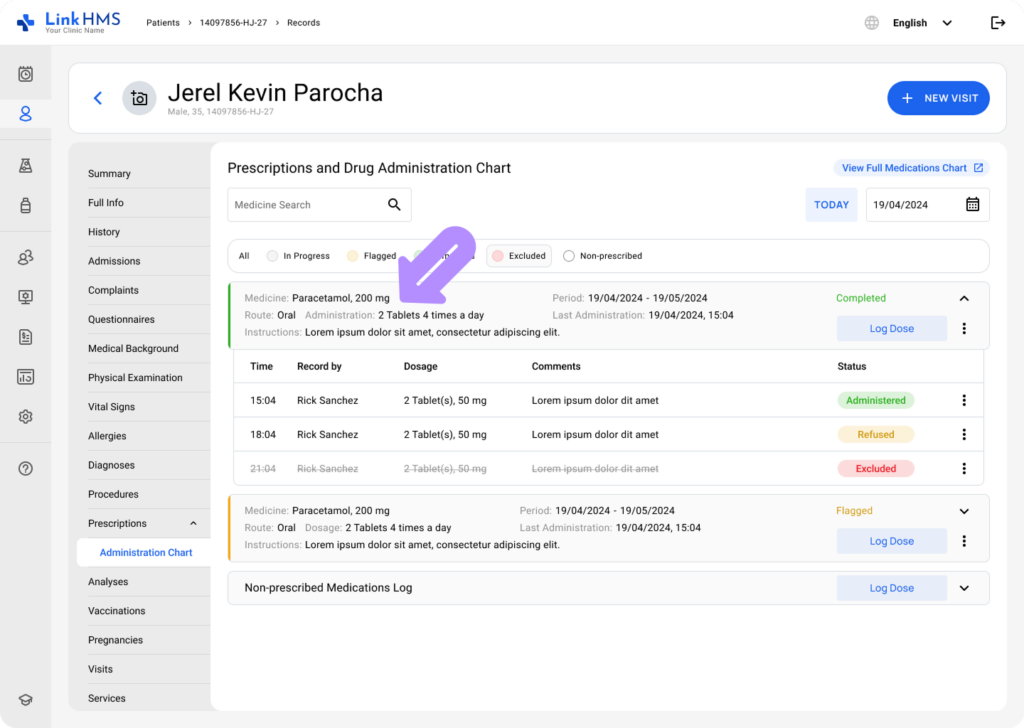Expand the Non-prescribed Medications Log section
This screenshot has width=1024, height=728.
tap(964, 588)
